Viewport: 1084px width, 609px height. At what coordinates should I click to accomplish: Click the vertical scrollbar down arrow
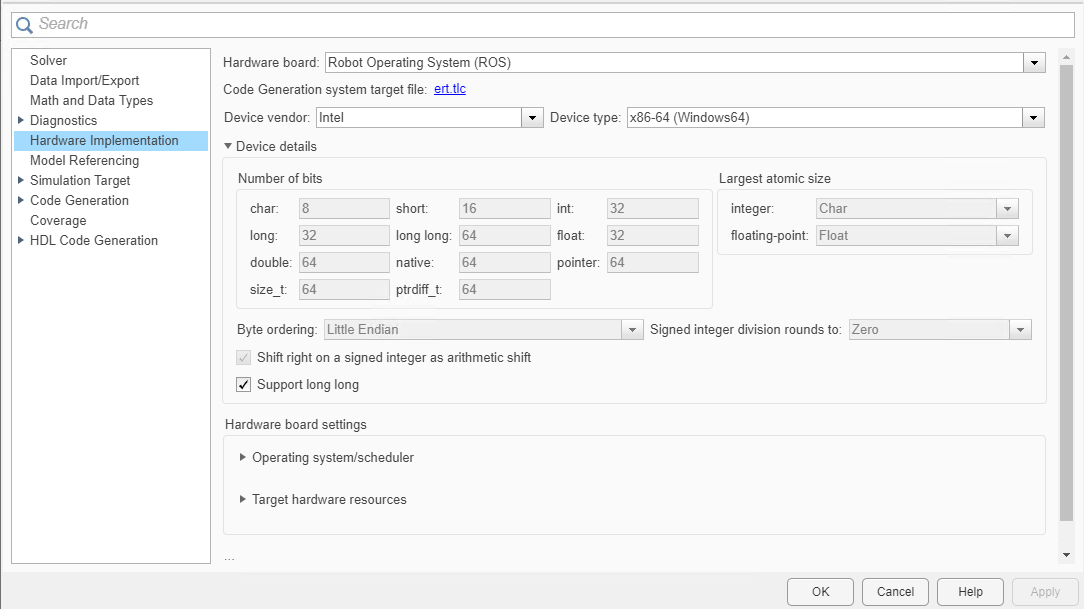pos(1066,555)
